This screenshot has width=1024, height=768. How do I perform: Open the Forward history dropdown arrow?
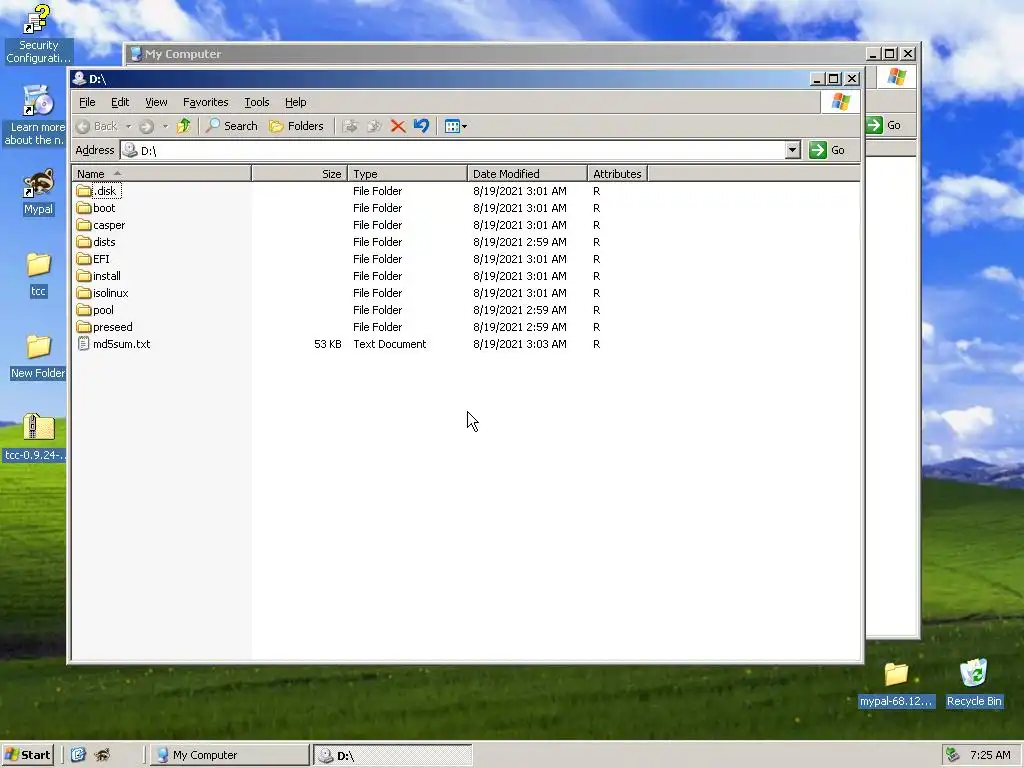coord(165,126)
